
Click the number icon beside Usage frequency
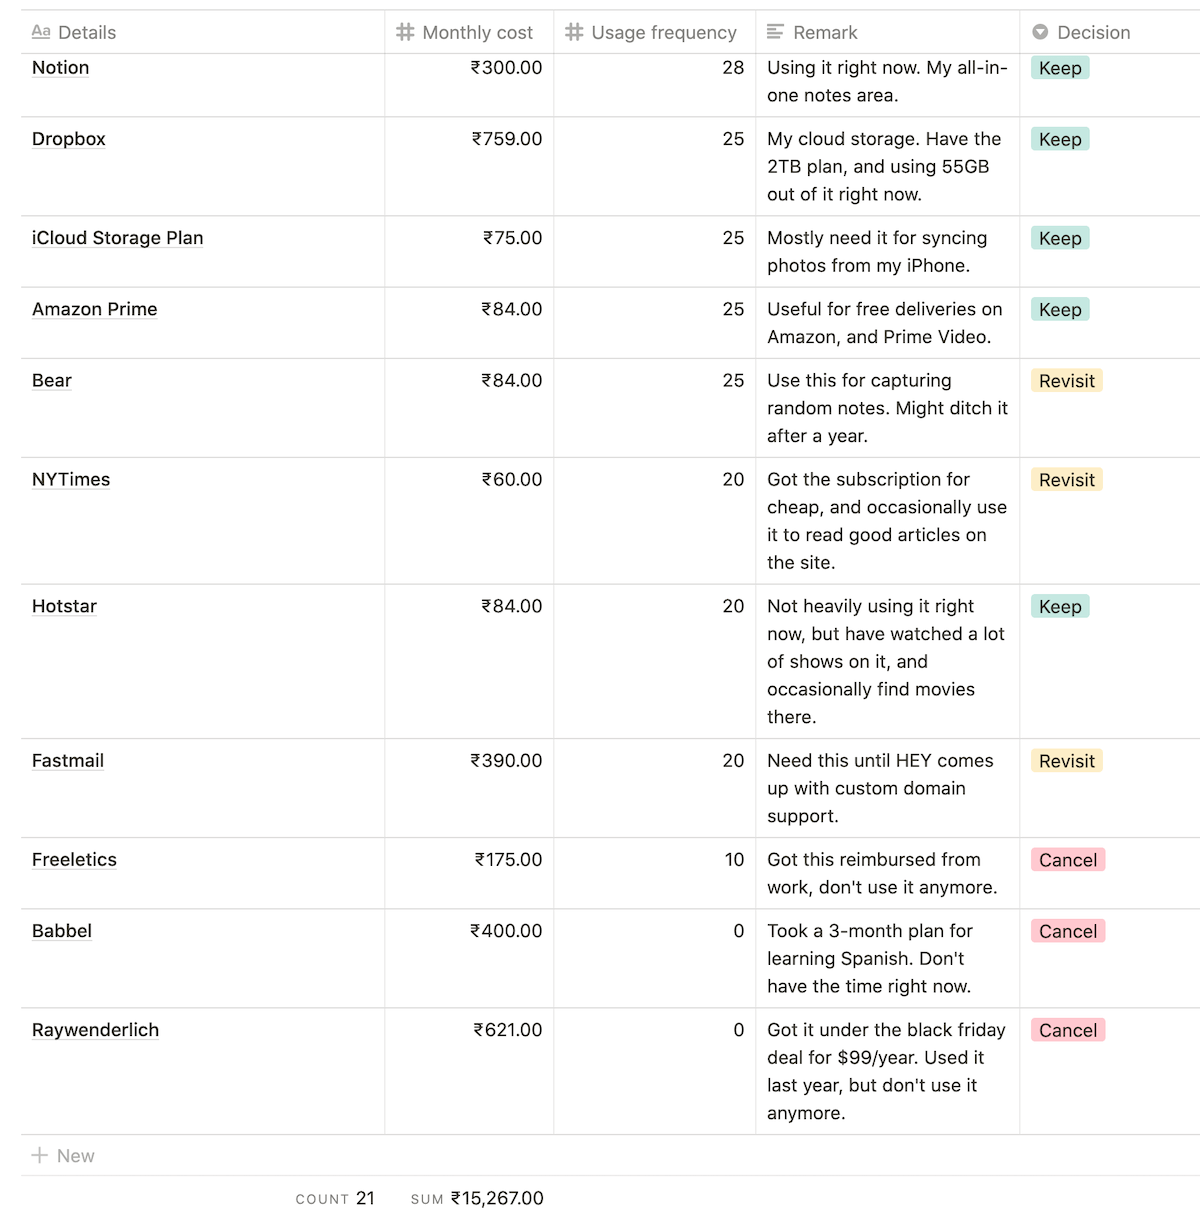click(574, 32)
